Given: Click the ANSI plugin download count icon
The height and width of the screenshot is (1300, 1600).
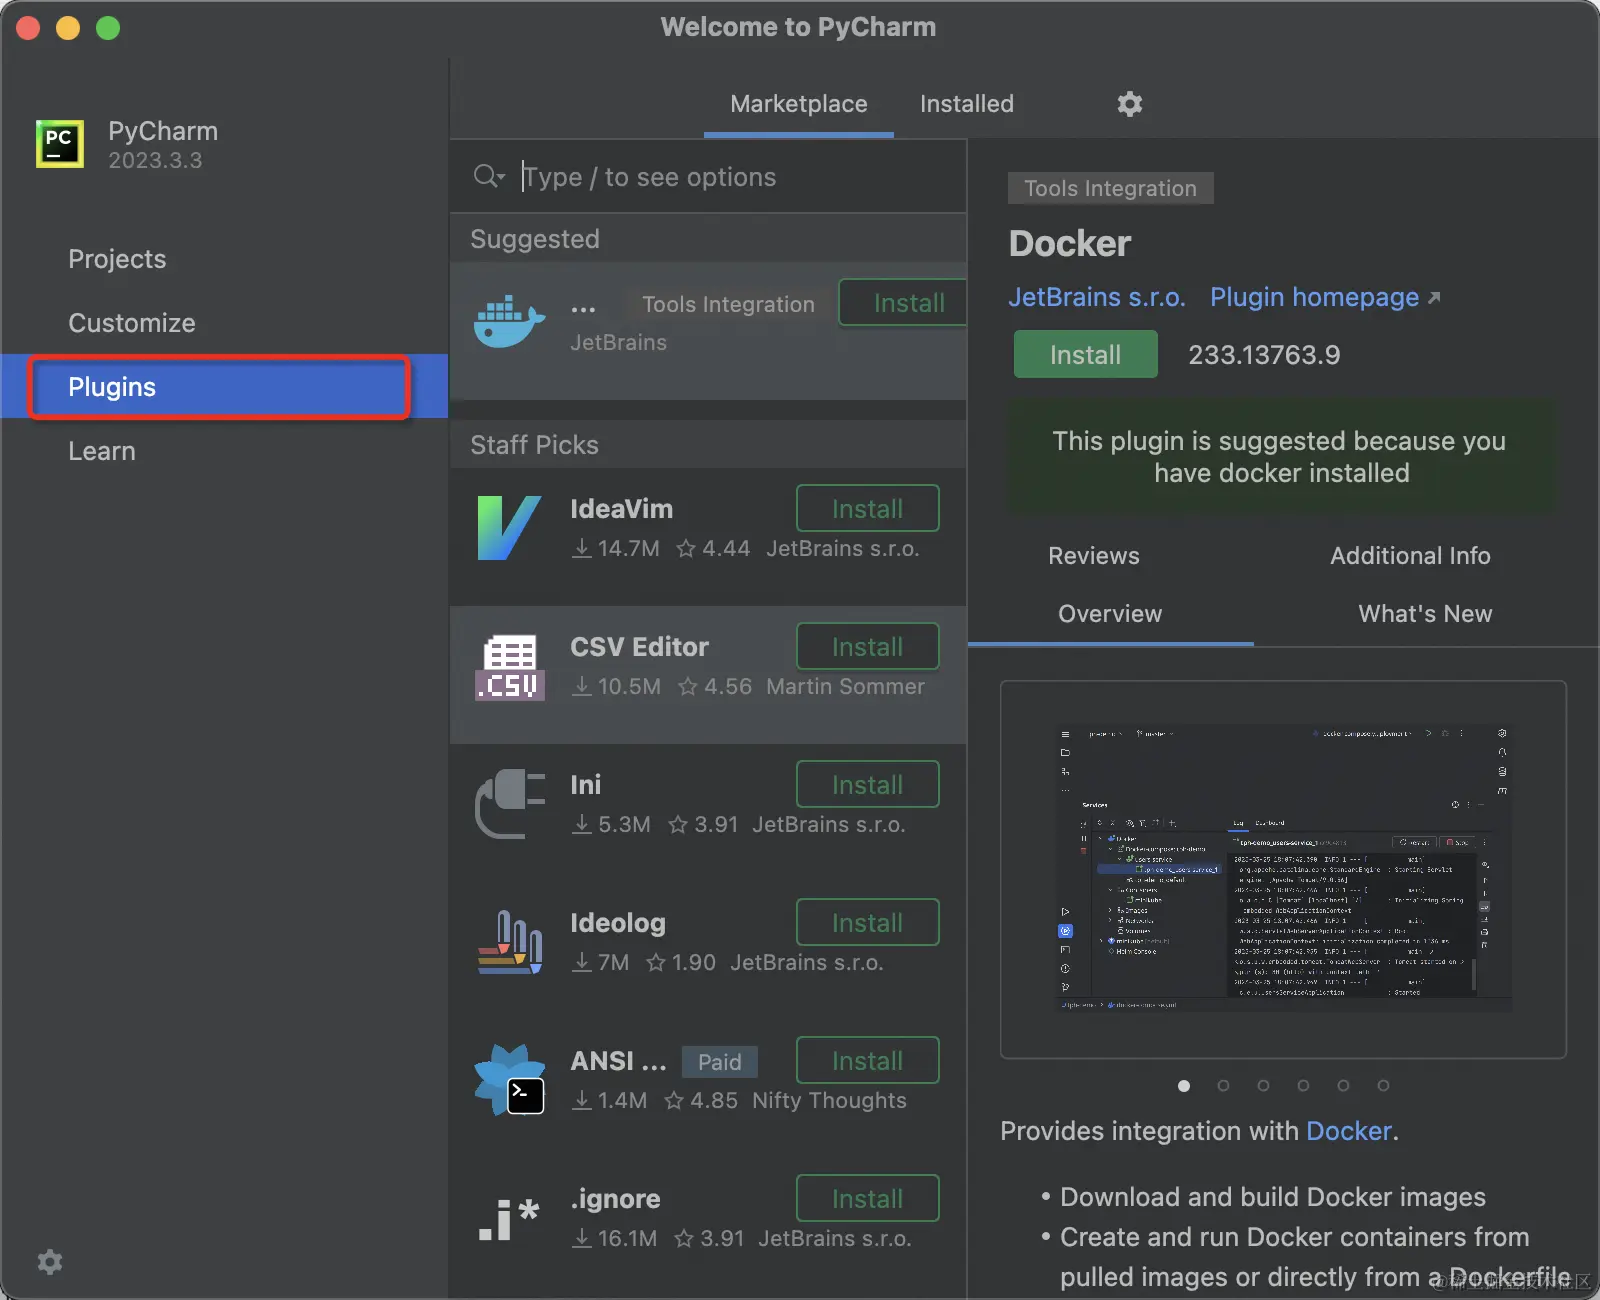Looking at the screenshot, I should [x=581, y=1101].
